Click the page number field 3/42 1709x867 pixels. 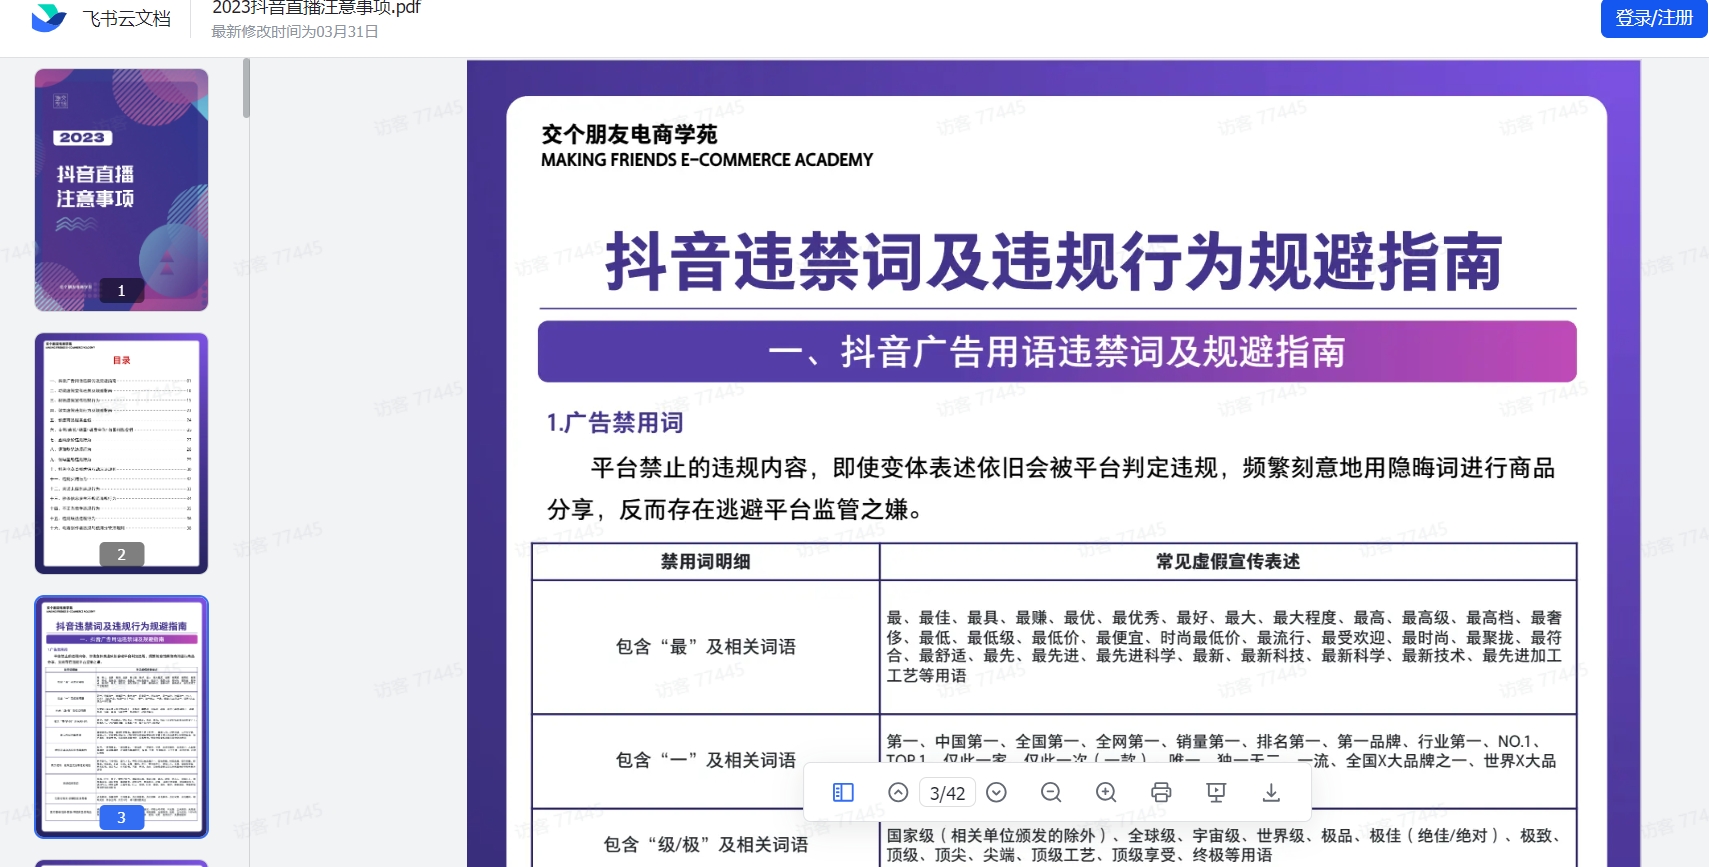tap(947, 793)
